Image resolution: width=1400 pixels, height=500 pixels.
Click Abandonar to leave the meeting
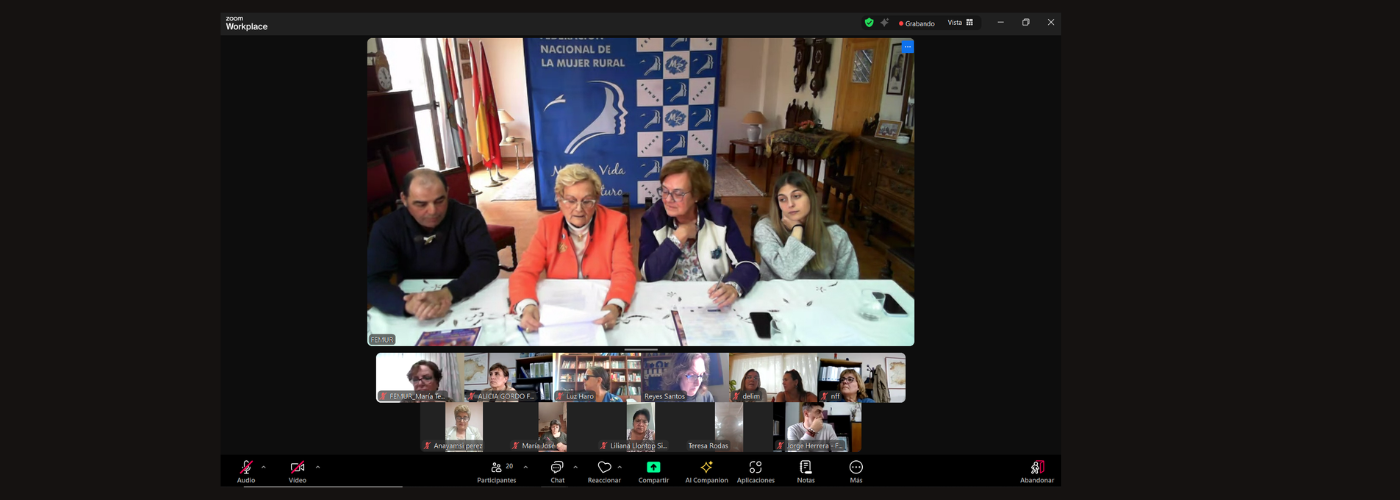1037,468
